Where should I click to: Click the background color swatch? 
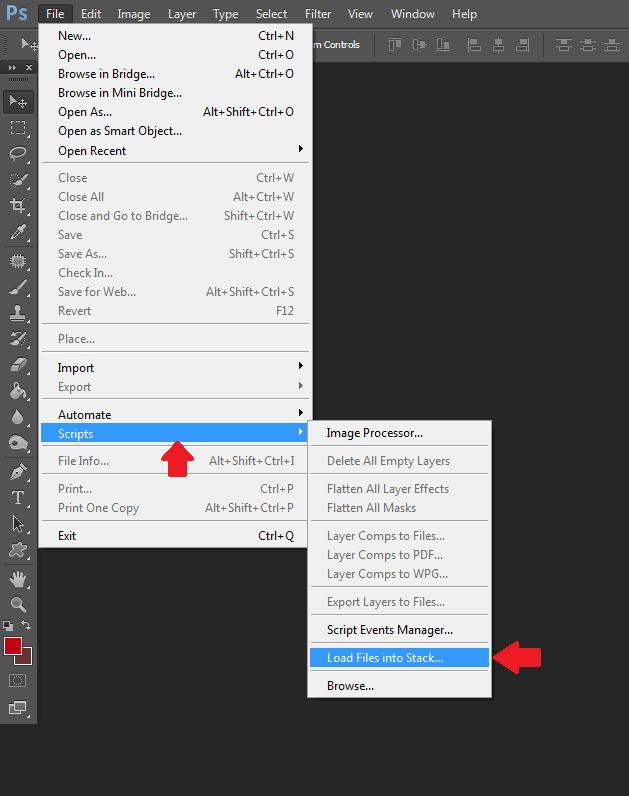26,658
